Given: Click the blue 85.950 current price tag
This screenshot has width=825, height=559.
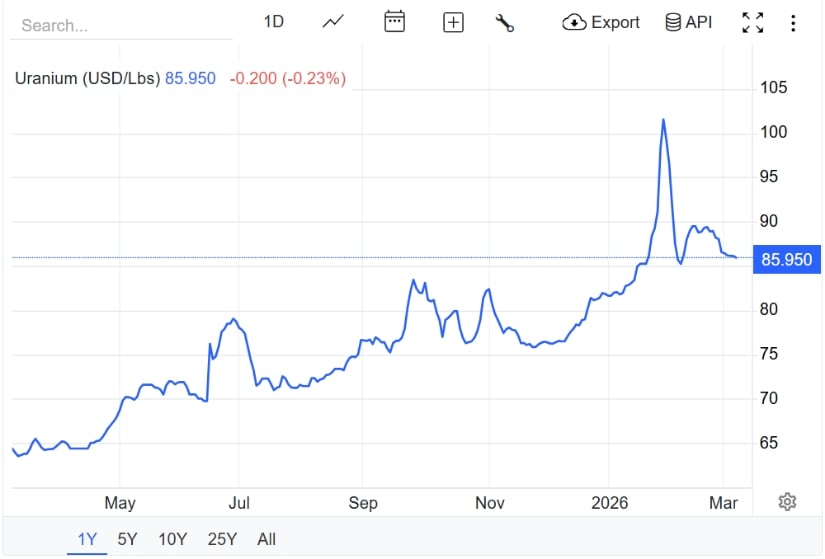Looking at the screenshot, I should [786, 259].
